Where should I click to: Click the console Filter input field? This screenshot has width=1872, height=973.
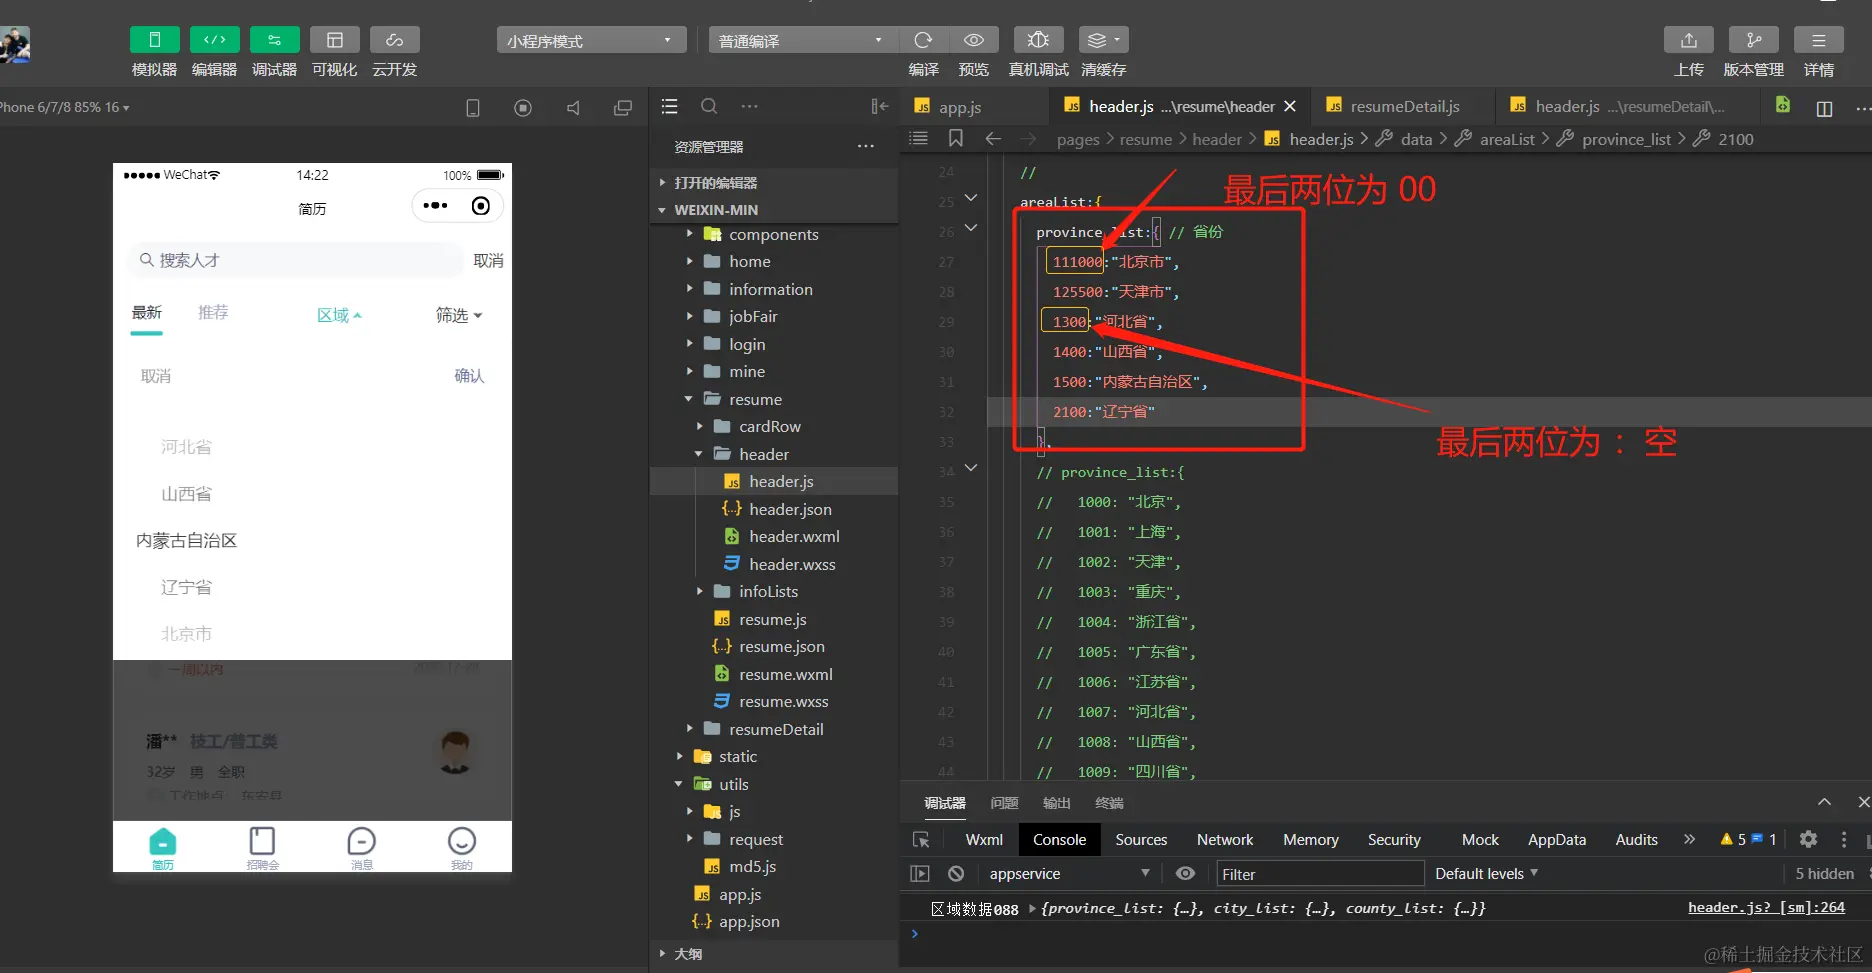tap(1319, 874)
